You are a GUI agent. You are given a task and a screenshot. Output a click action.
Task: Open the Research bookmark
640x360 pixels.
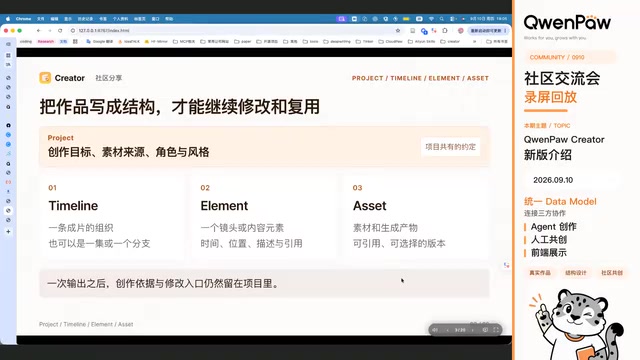coord(46,42)
